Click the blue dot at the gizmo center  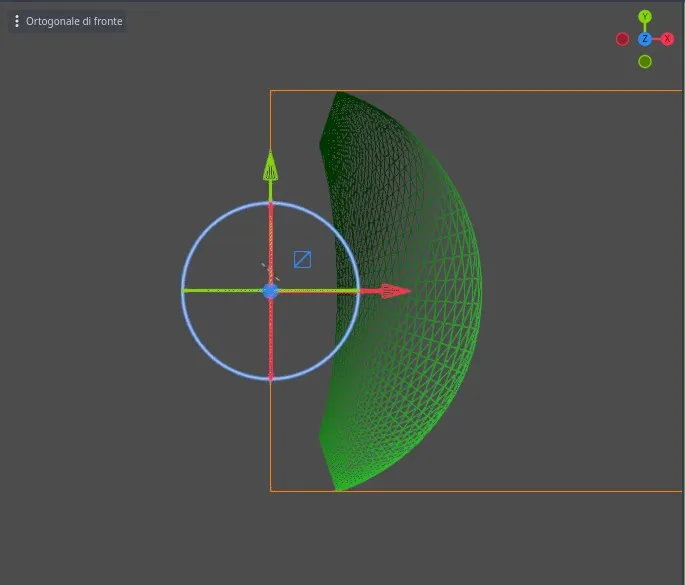coord(270,291)
